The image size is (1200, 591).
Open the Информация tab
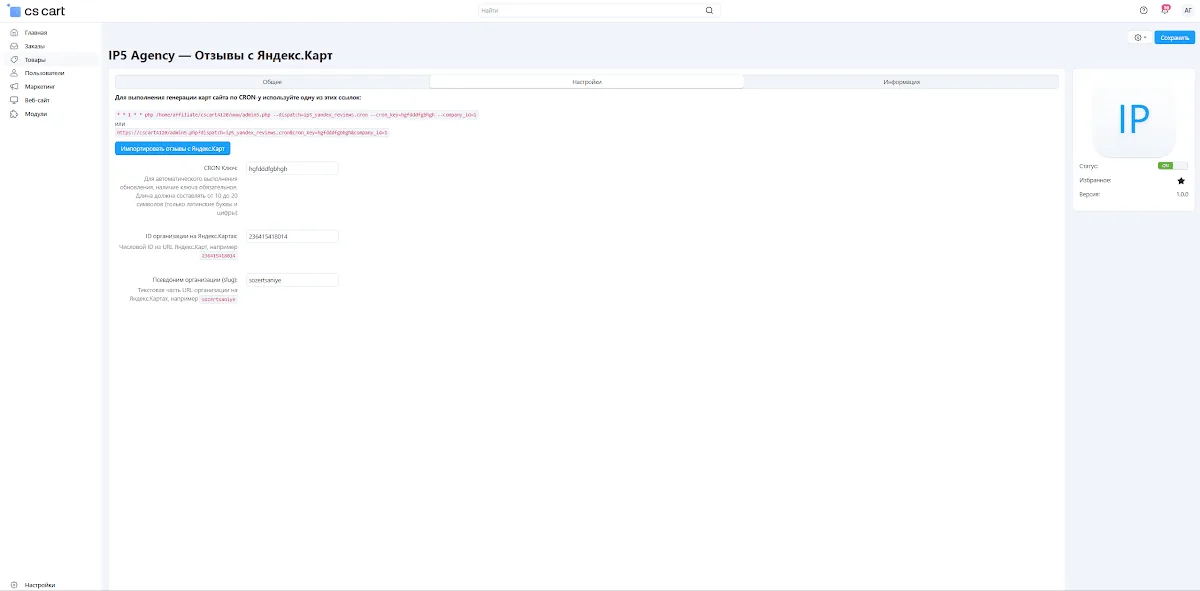[x=901, y=82]
